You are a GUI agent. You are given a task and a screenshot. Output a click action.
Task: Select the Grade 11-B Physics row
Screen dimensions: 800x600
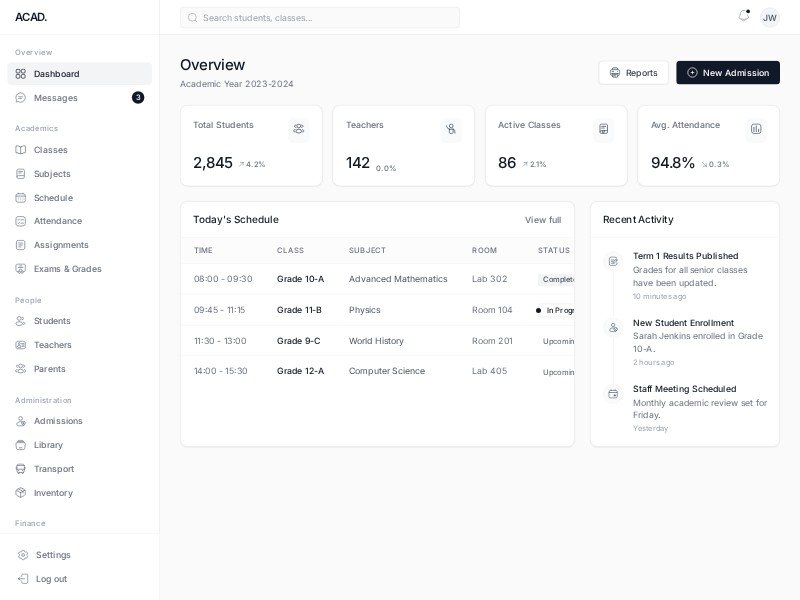tap(377, 310)
